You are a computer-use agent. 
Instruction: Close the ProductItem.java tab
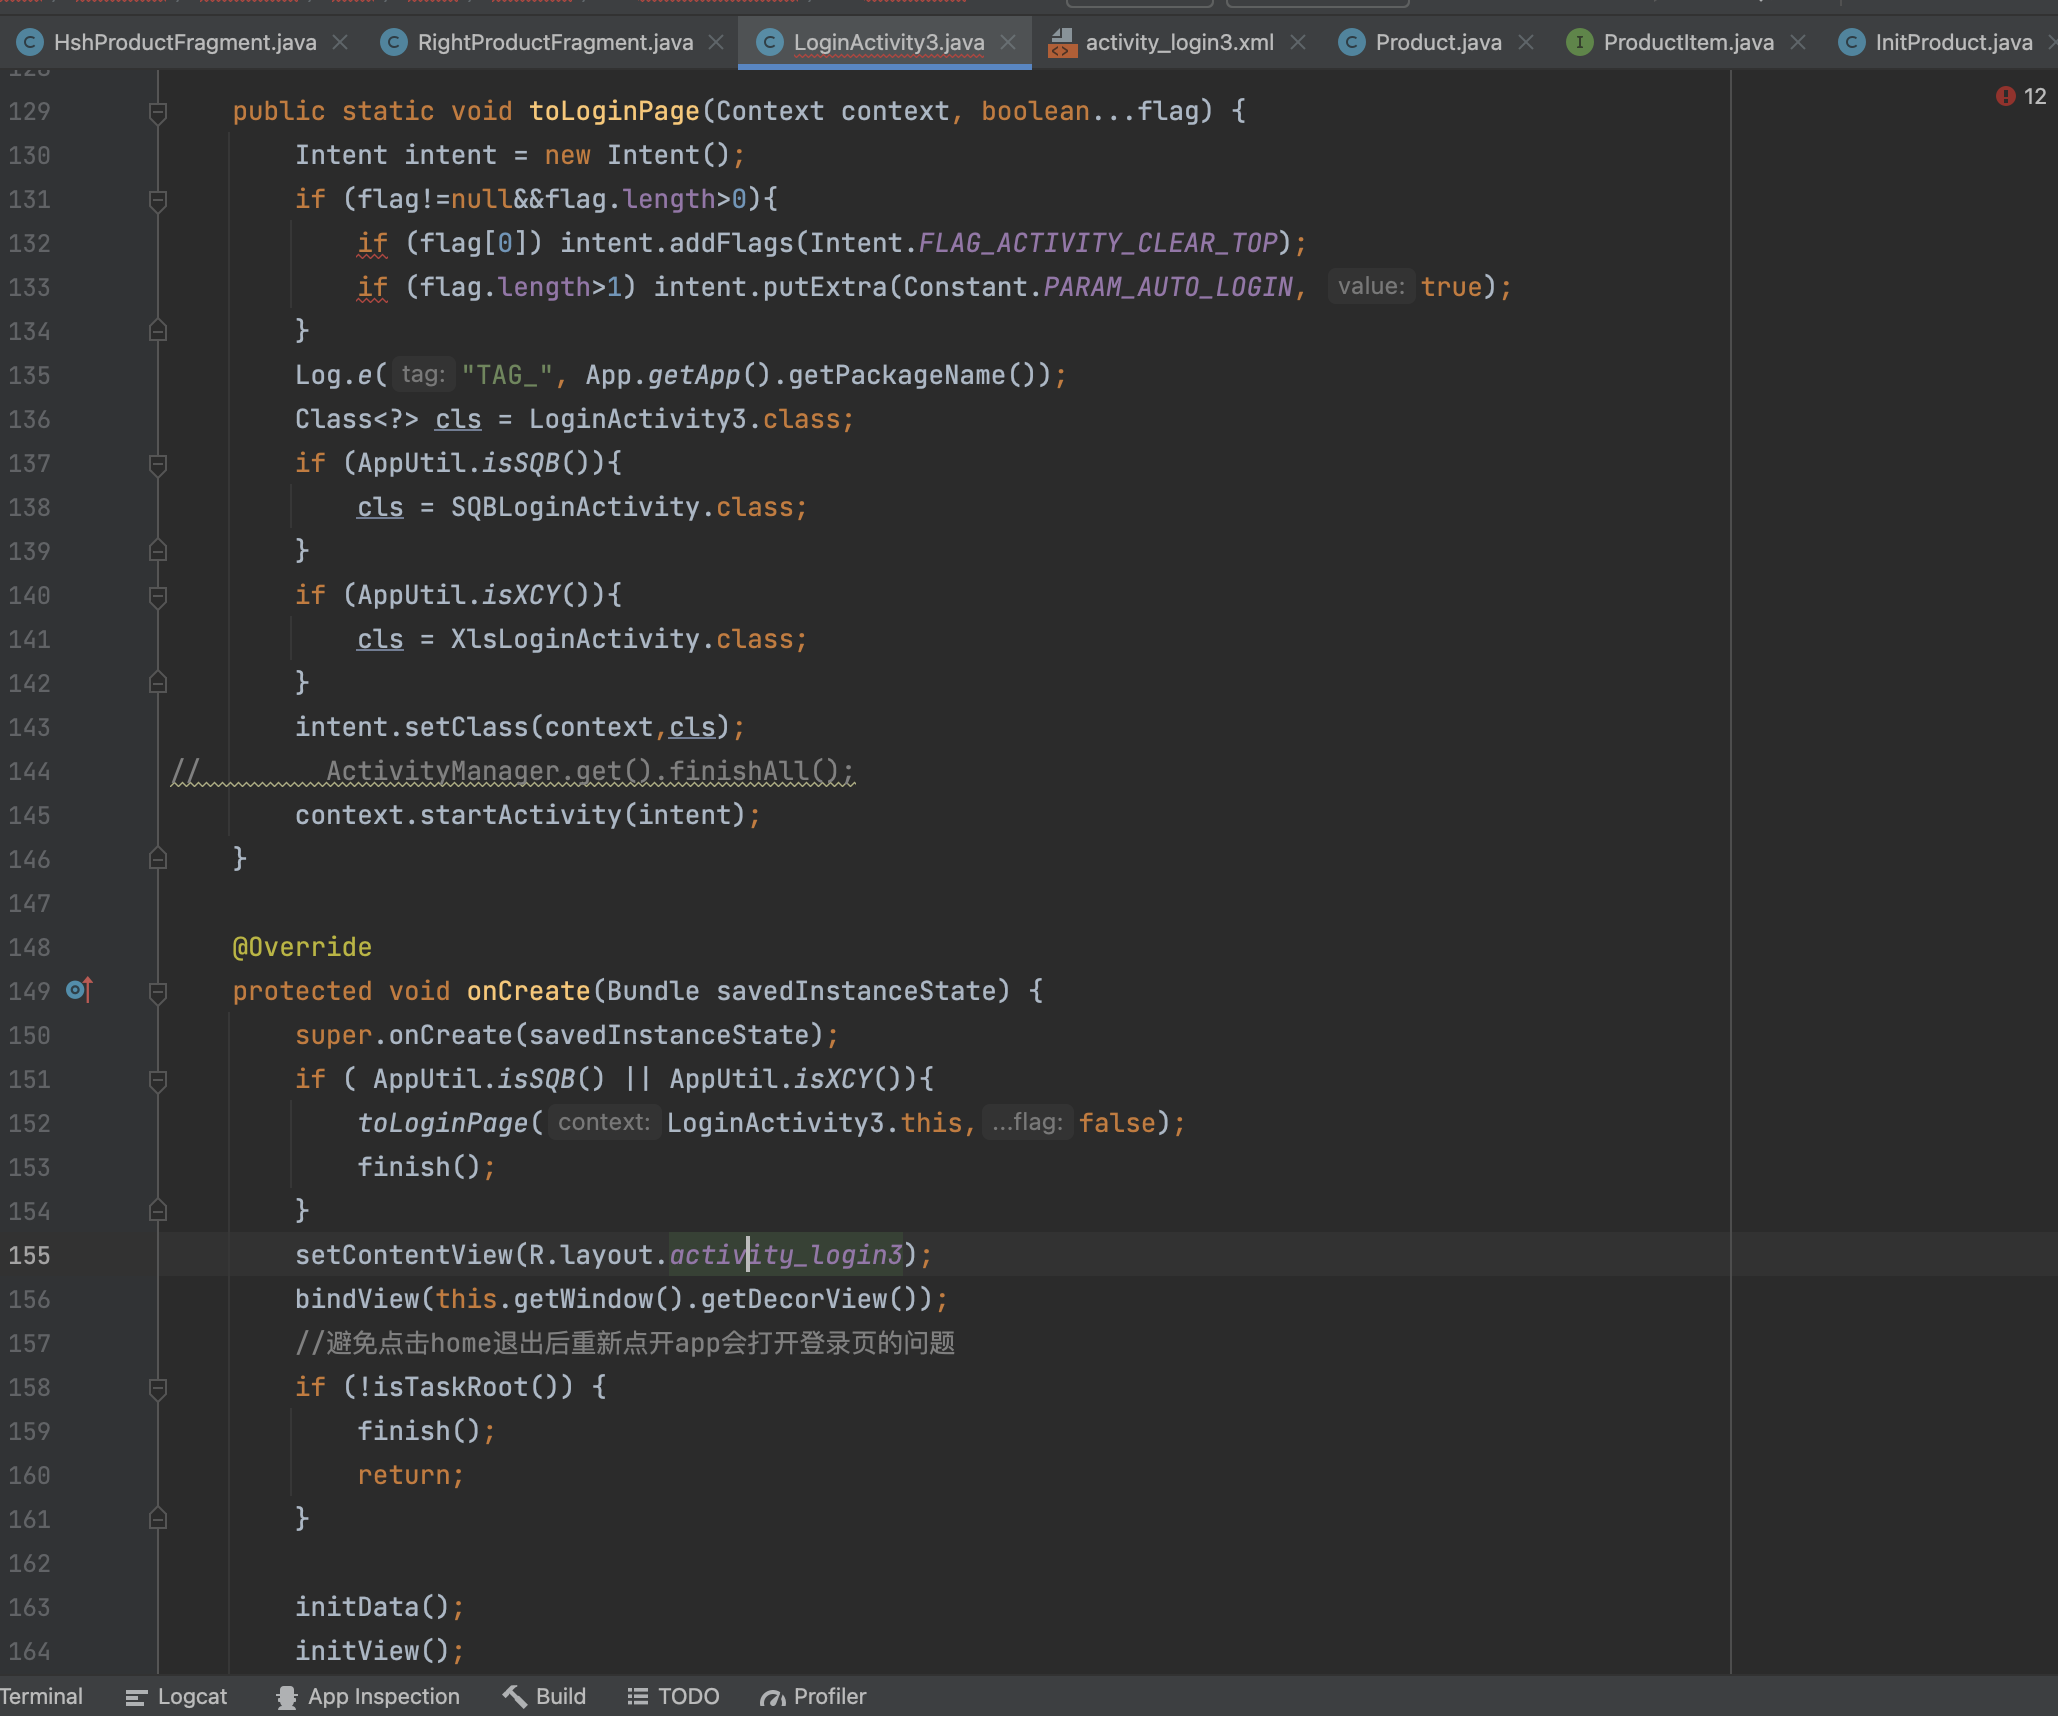(1798, 42)
